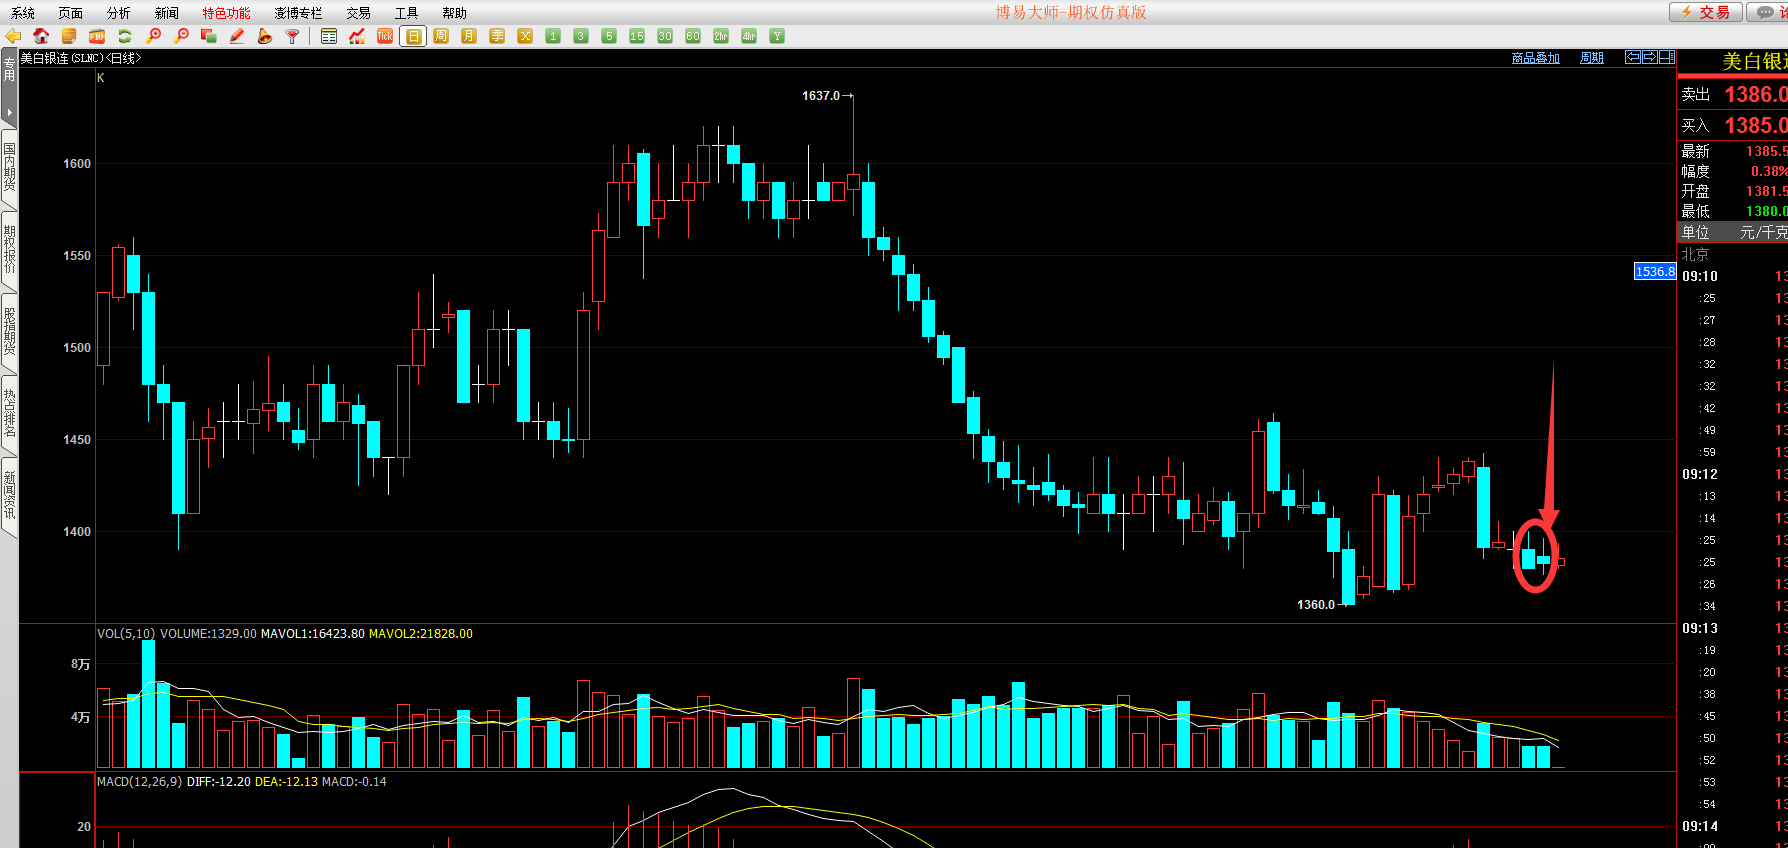Toggle the right-side panel layout icon
The image size is (1788, 848).
click(x=1667, y=57)
